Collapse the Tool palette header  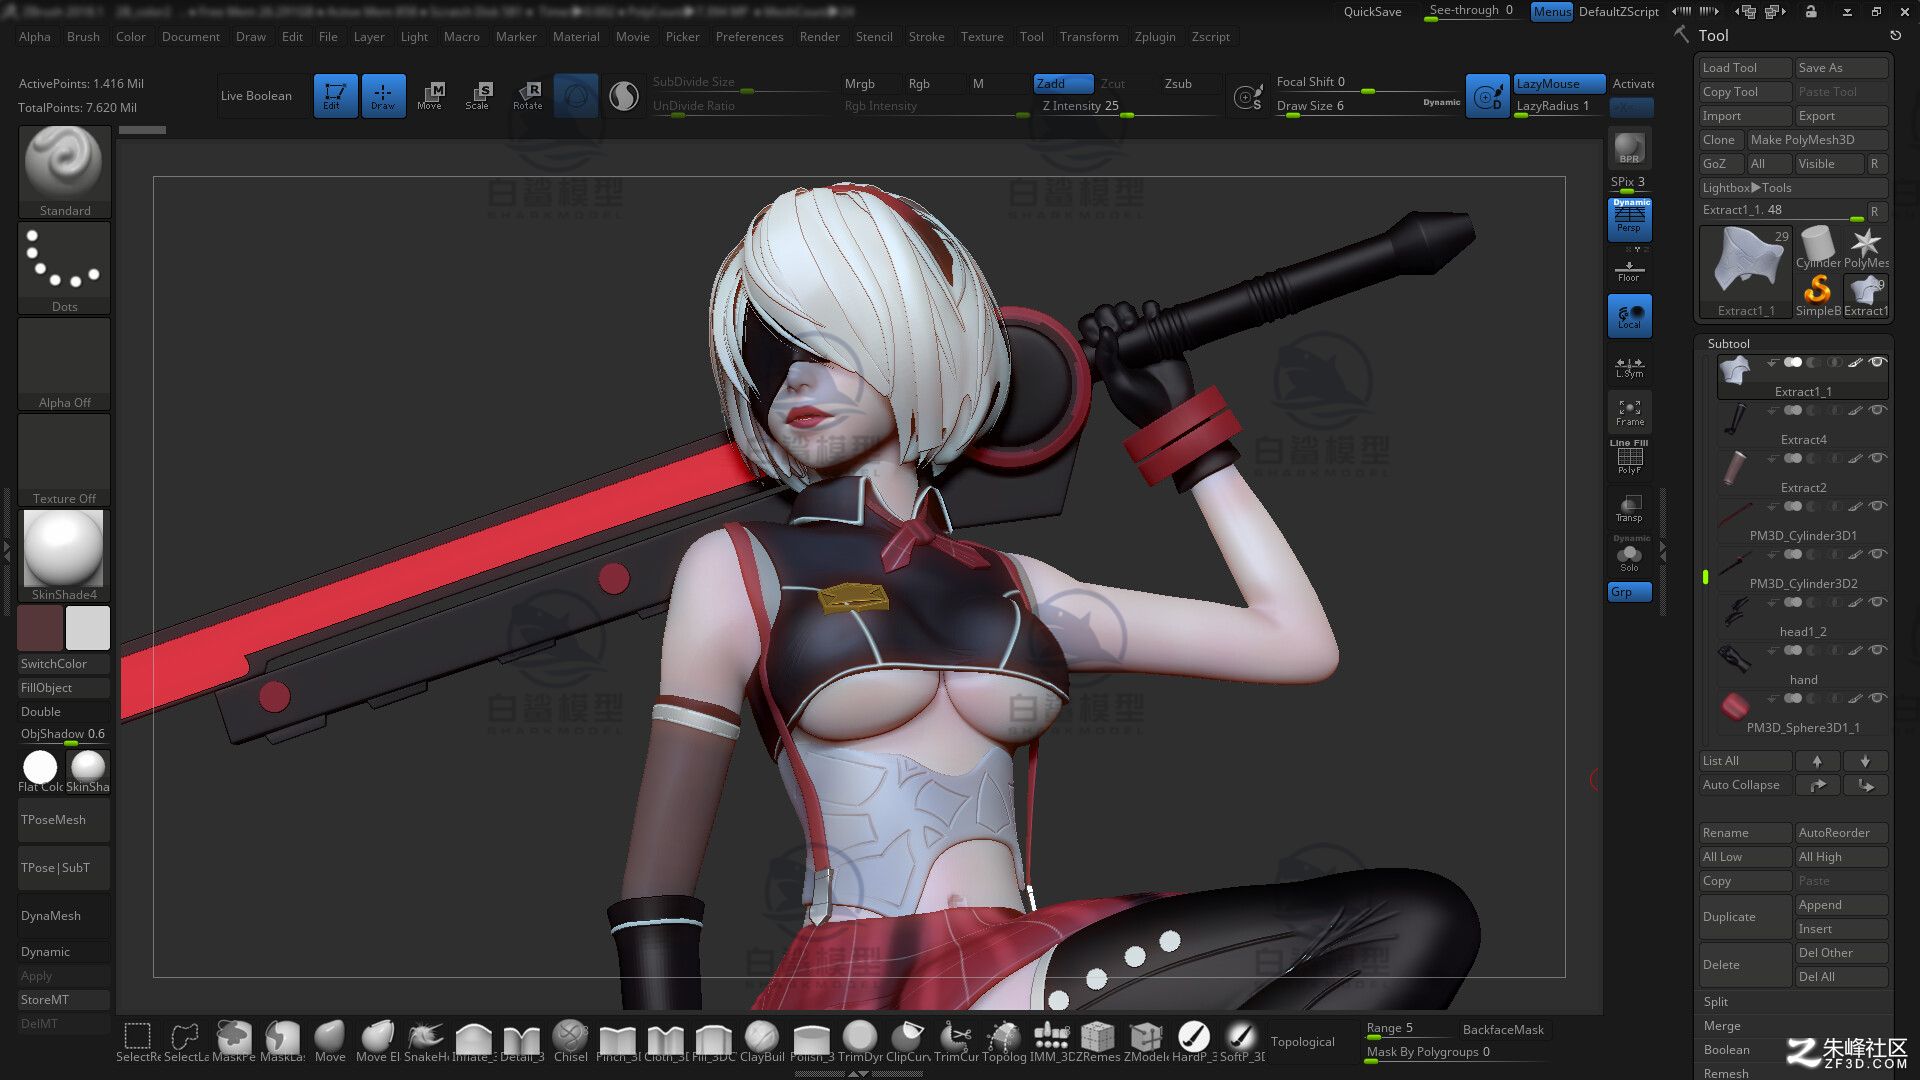click(x=1712, y=35)
